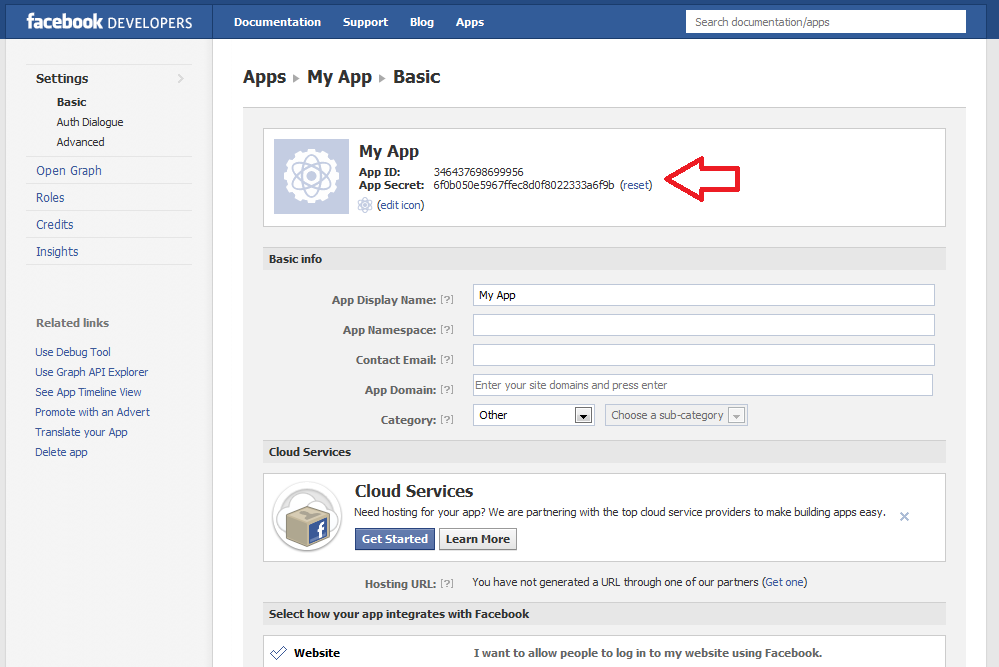This screenshot has height=667, width=999.
Task: Open the Open Graph section
Action: pos(69,171)
